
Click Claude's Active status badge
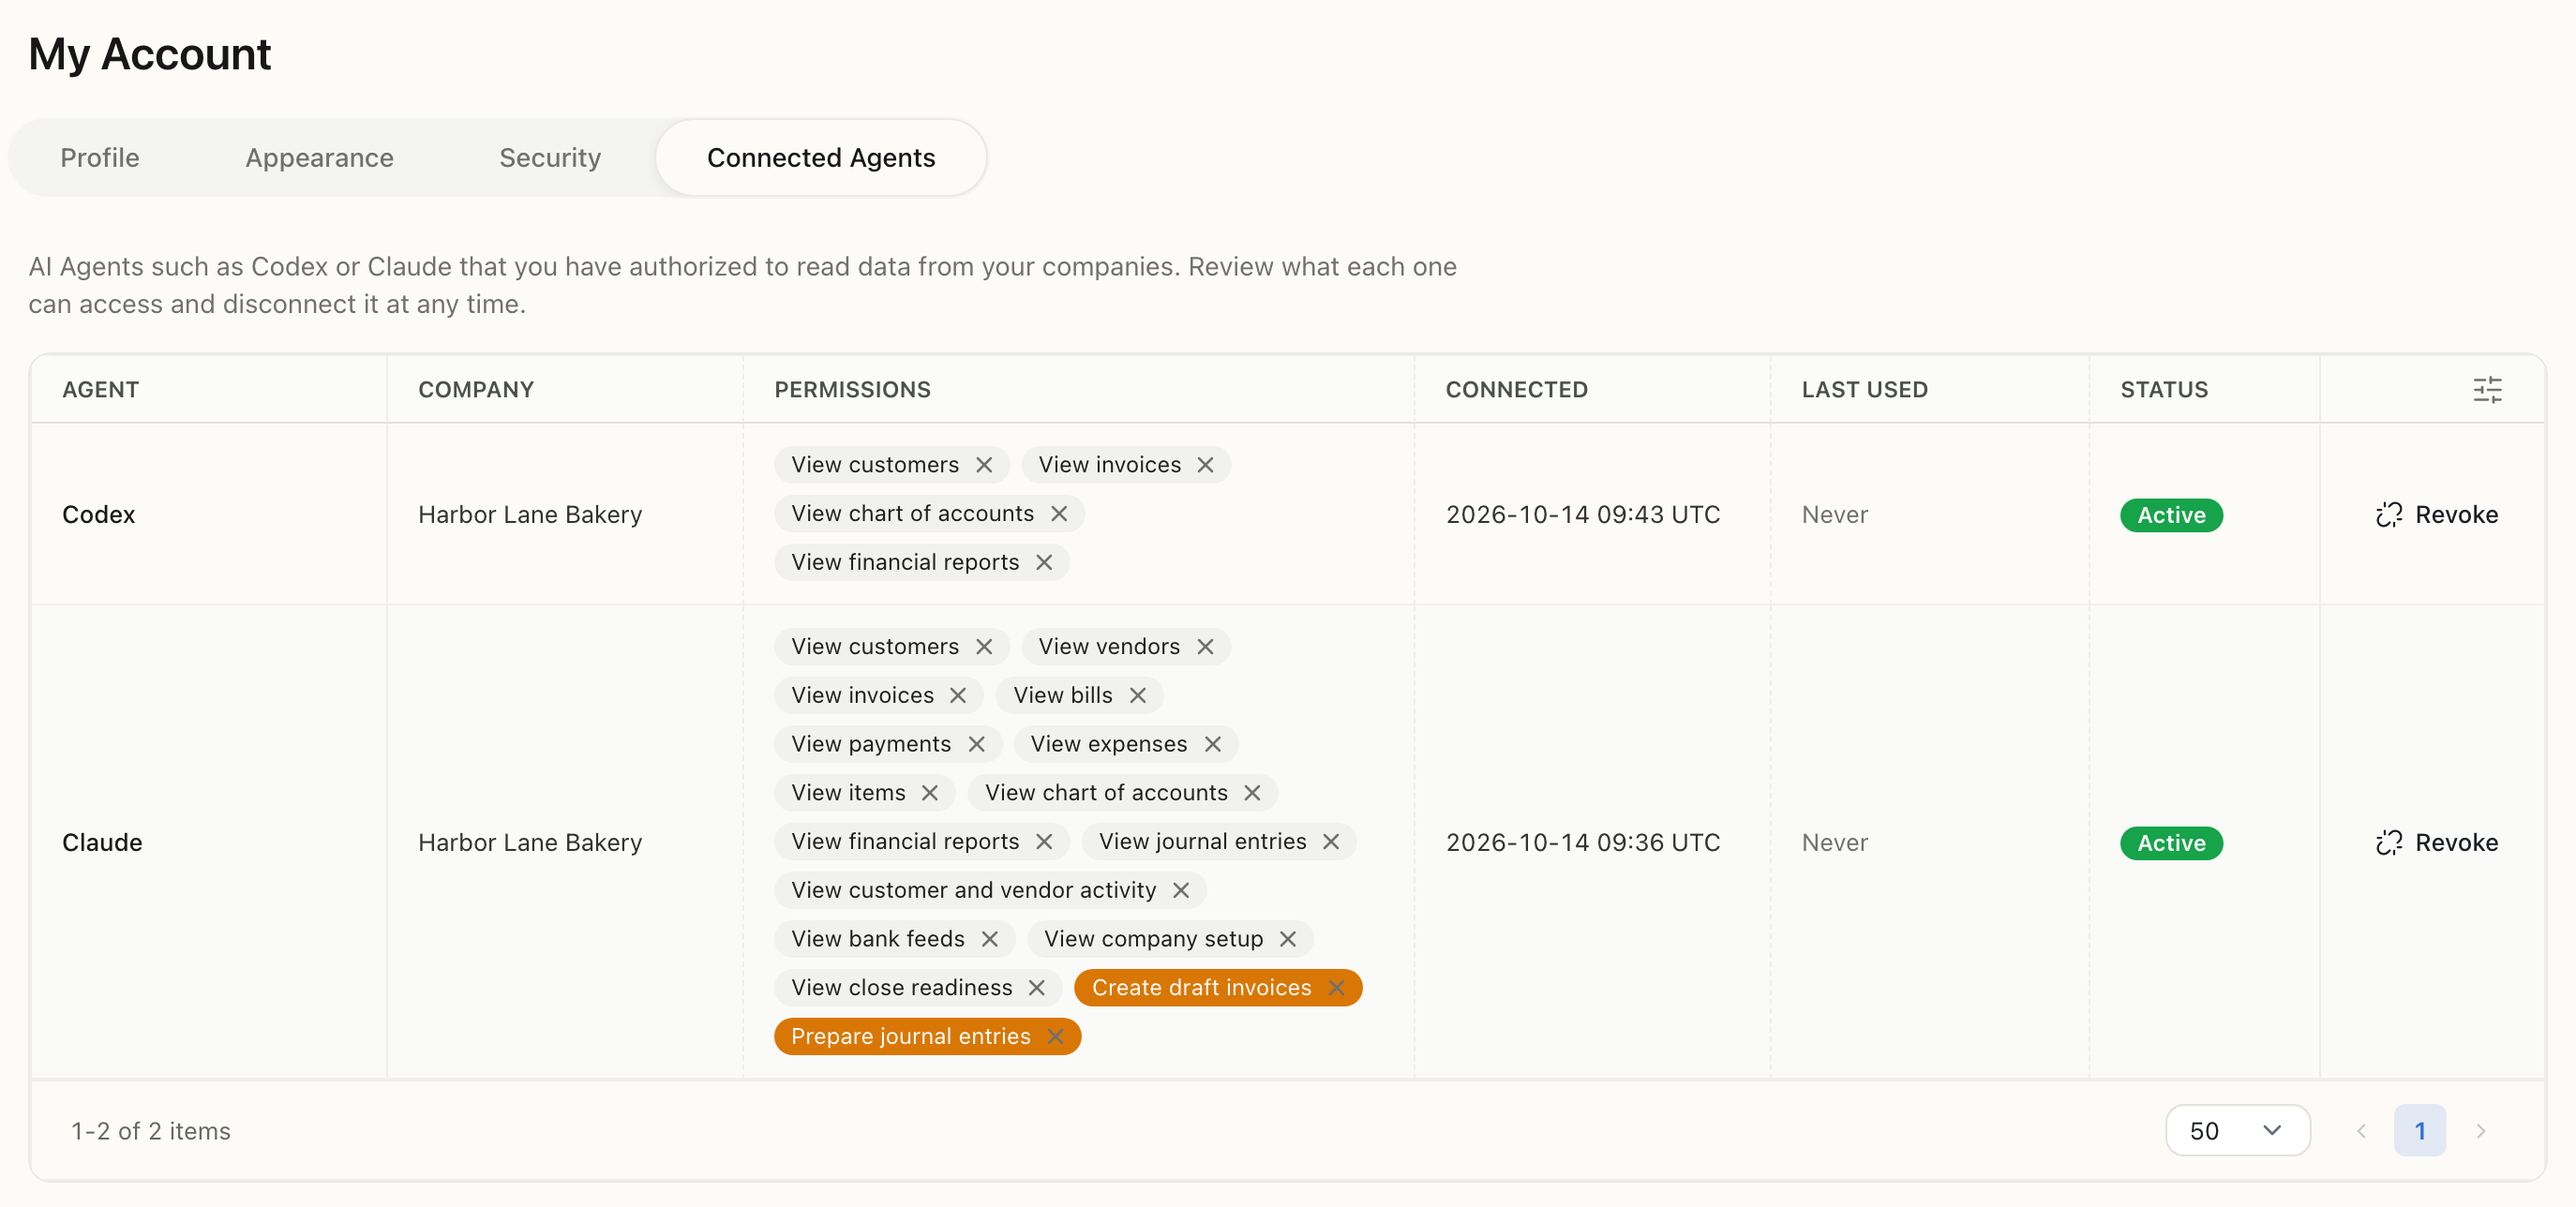2171,843
